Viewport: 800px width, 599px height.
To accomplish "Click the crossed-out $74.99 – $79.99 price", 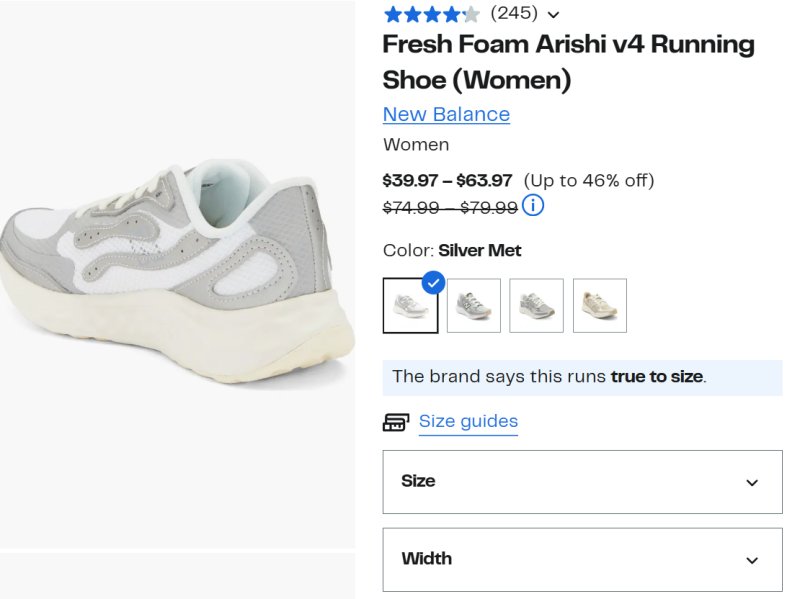I will coord(450,207).
